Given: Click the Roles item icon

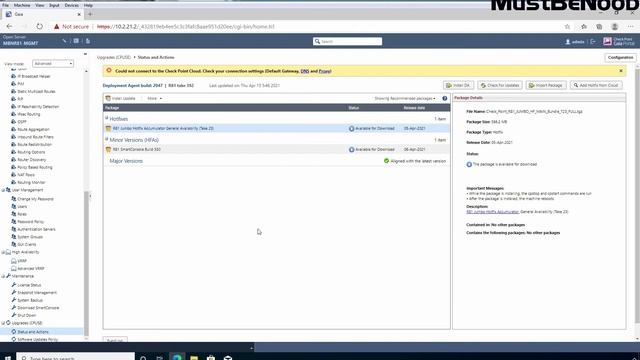Looking at the screenshot, I should pos(13,214).
